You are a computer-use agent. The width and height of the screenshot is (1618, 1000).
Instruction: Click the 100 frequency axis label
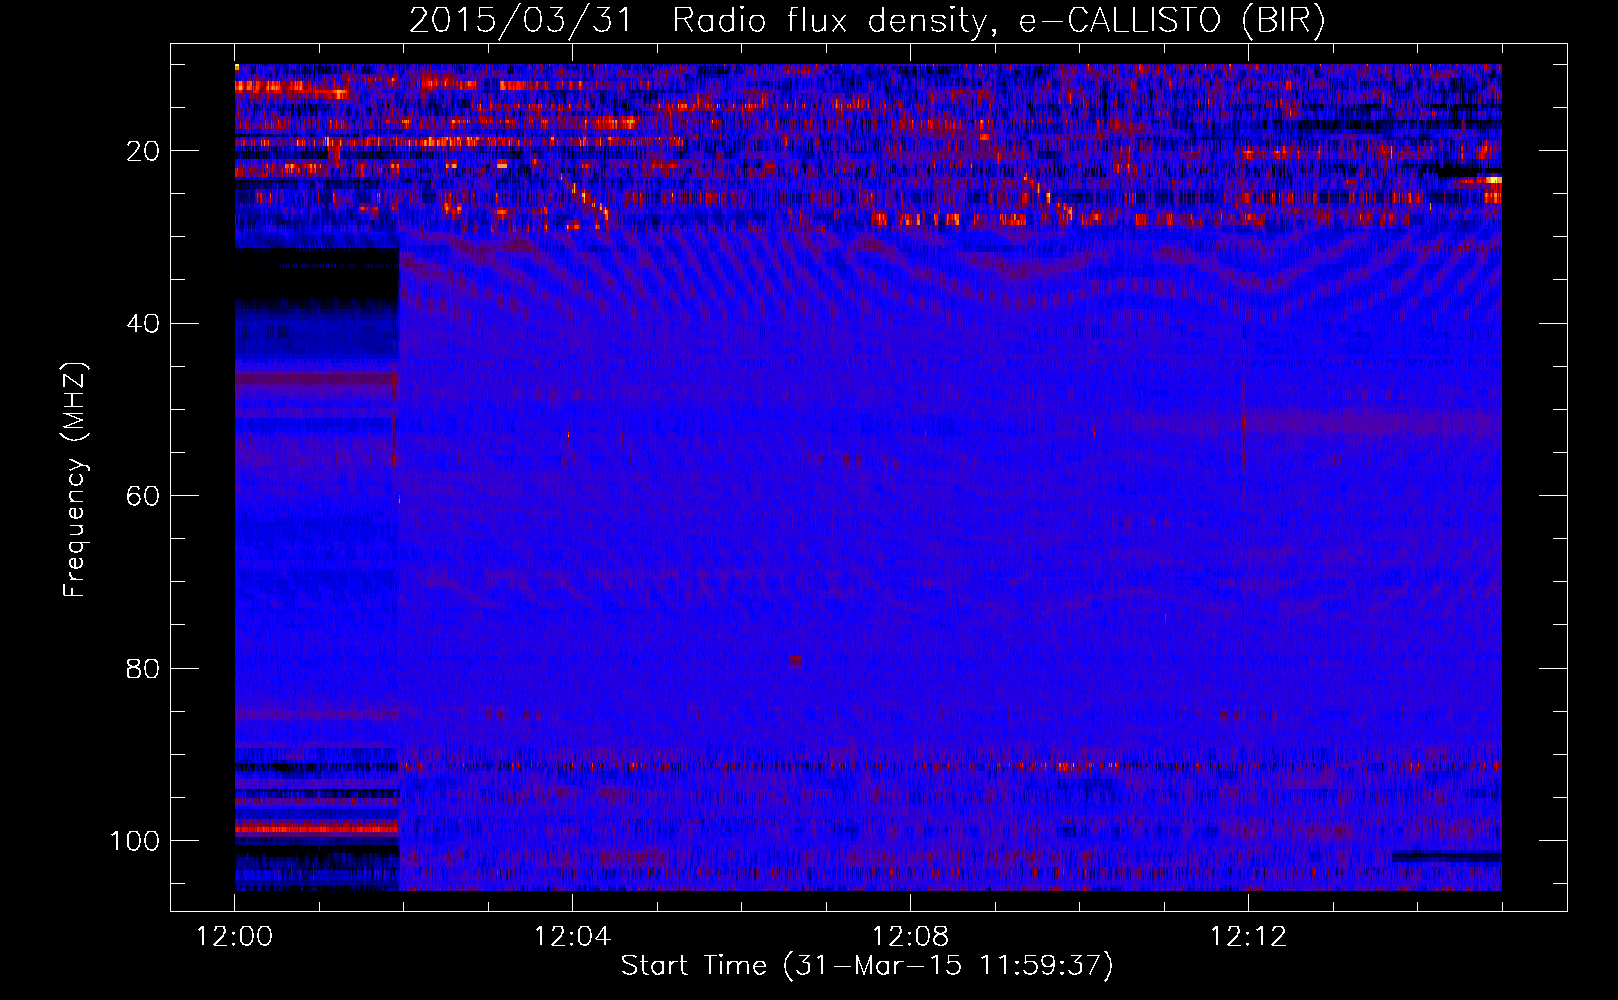click(x=135, y=841)
